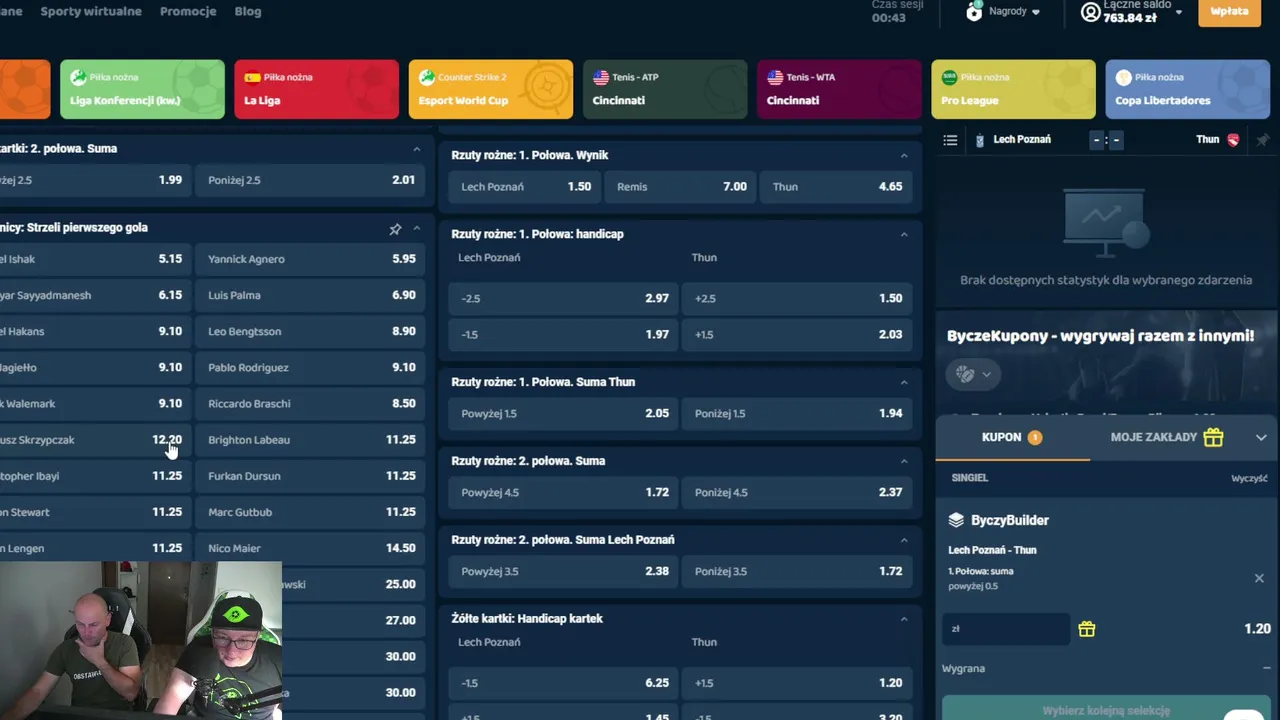
Task: Open the Tenis - WTA Cincinnati tile
Action: [839, 89]
